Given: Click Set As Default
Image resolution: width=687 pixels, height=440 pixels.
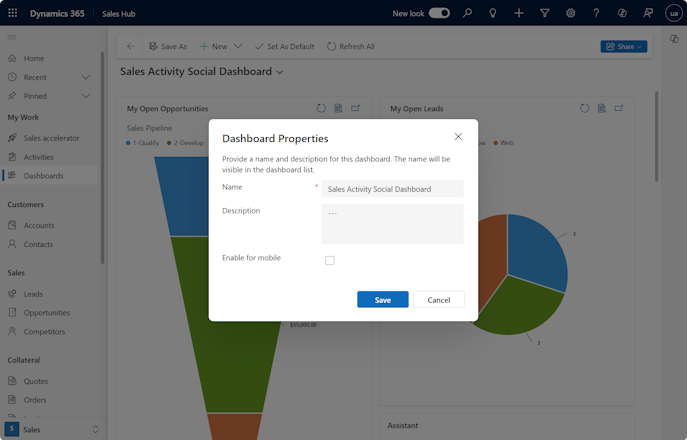Looking at the screenshot, I should [285, 46].
